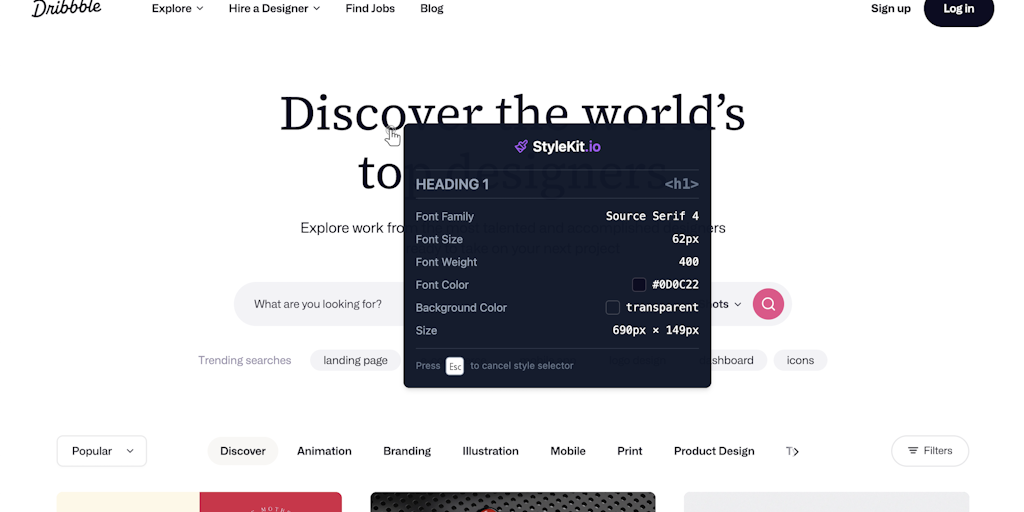This screenshot has width=1024, height=512.
Task: Open the search type dropdown chevron
Action: [738, 304]
